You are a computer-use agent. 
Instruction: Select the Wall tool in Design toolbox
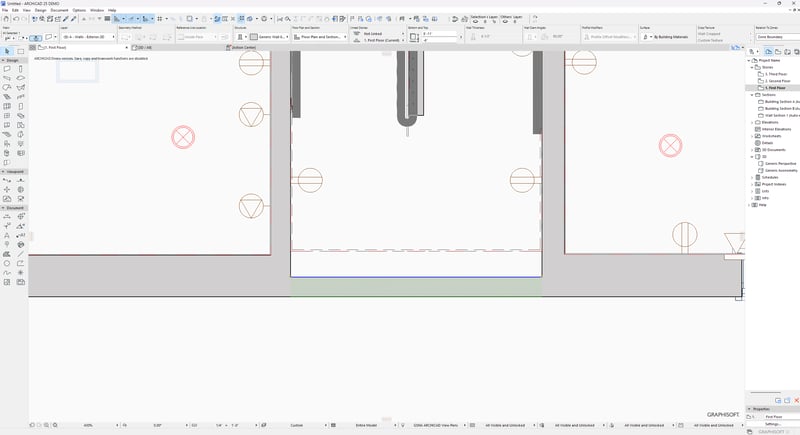click(x=7, y=68)
